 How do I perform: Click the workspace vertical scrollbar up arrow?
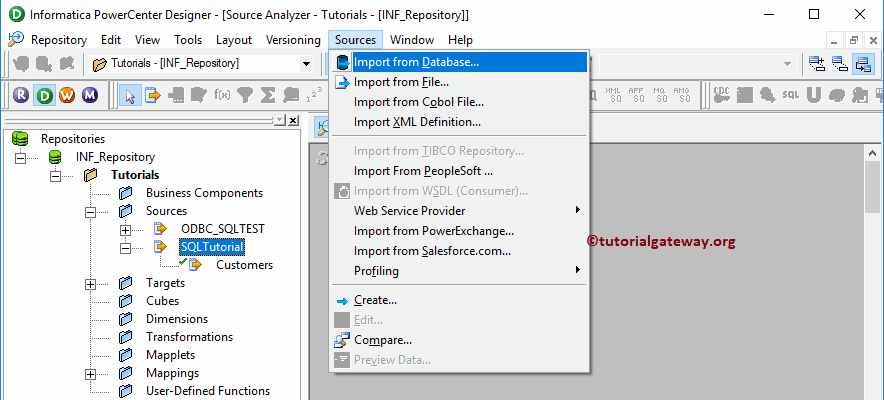pyautogui.click(x=872, y=153)
